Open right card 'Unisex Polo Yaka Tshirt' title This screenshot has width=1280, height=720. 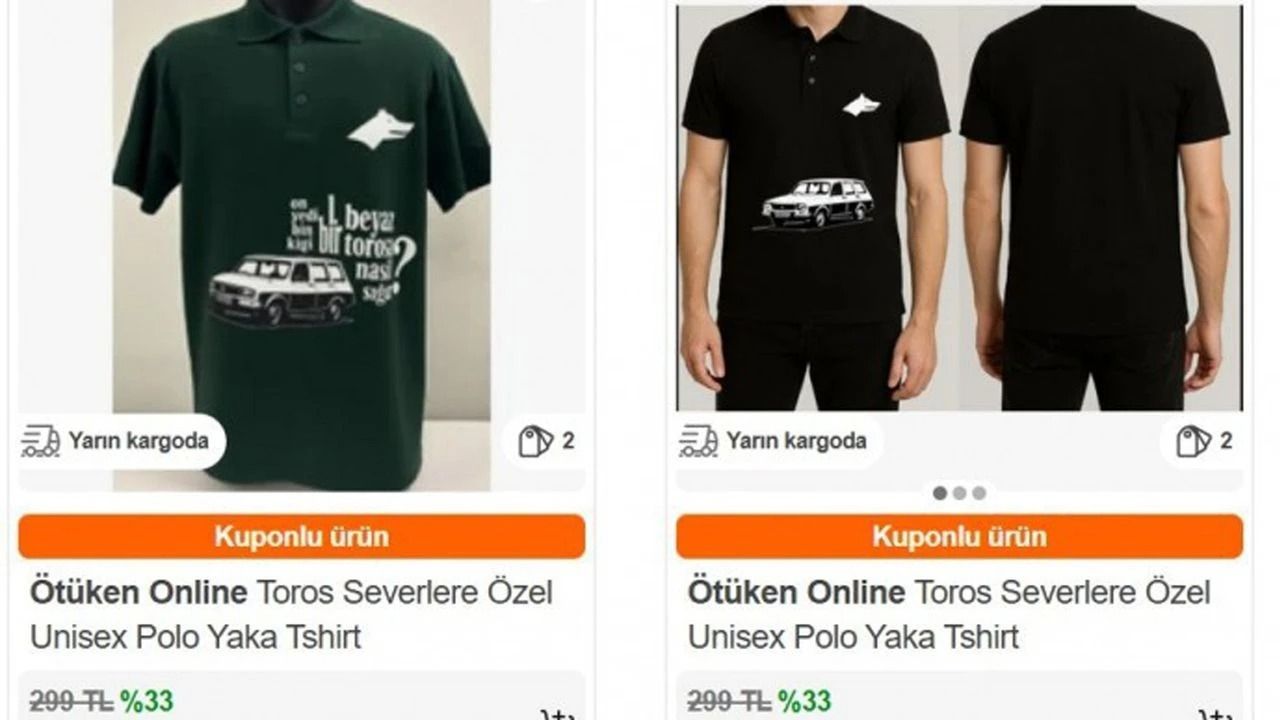point(853,637)
